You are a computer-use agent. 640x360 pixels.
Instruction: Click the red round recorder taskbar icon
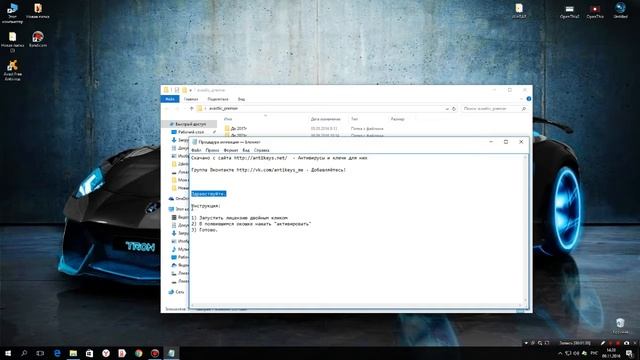(155, 353)
